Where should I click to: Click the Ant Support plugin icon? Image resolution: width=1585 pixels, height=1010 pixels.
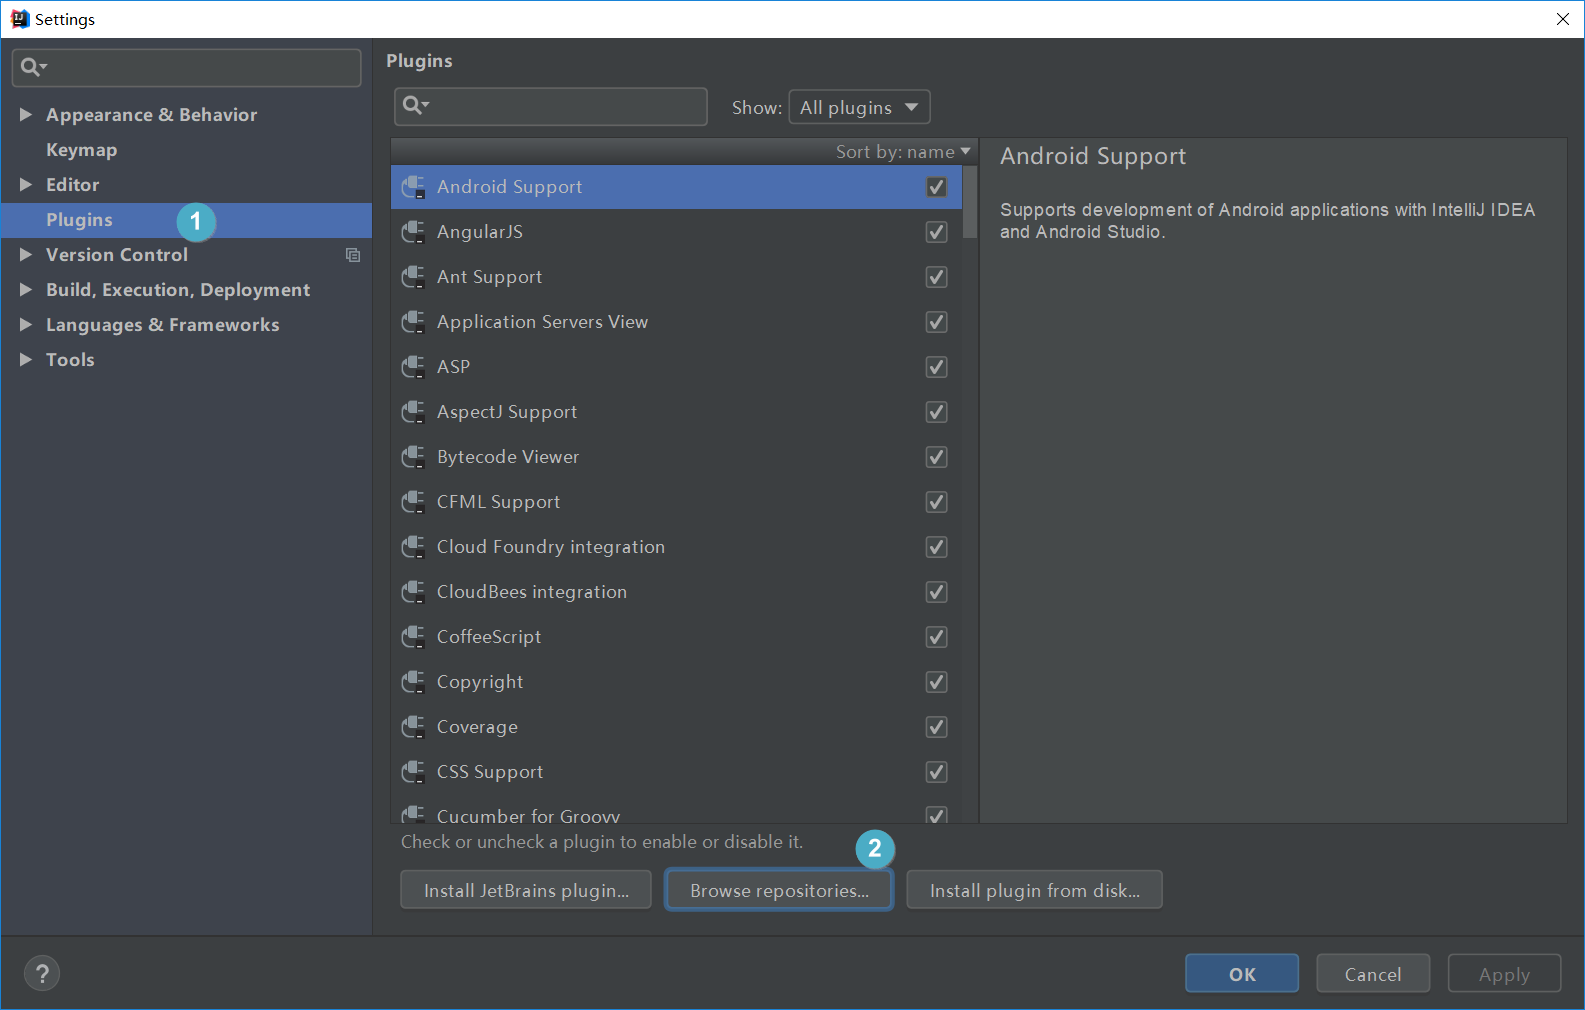pyautogui.click(x=413, y=277)
